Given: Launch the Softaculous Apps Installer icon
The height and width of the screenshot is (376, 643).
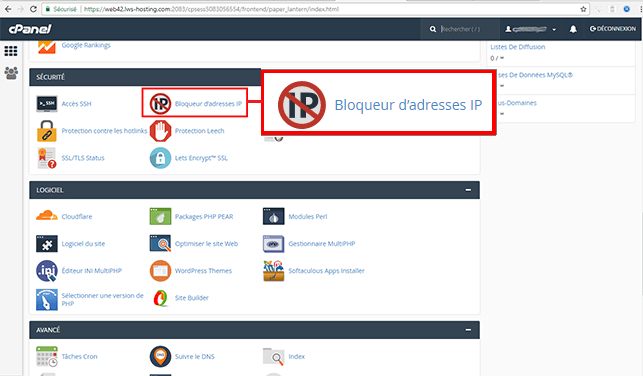Looking at the screenshot, I should pyautogui.click(x=274, y=271).
